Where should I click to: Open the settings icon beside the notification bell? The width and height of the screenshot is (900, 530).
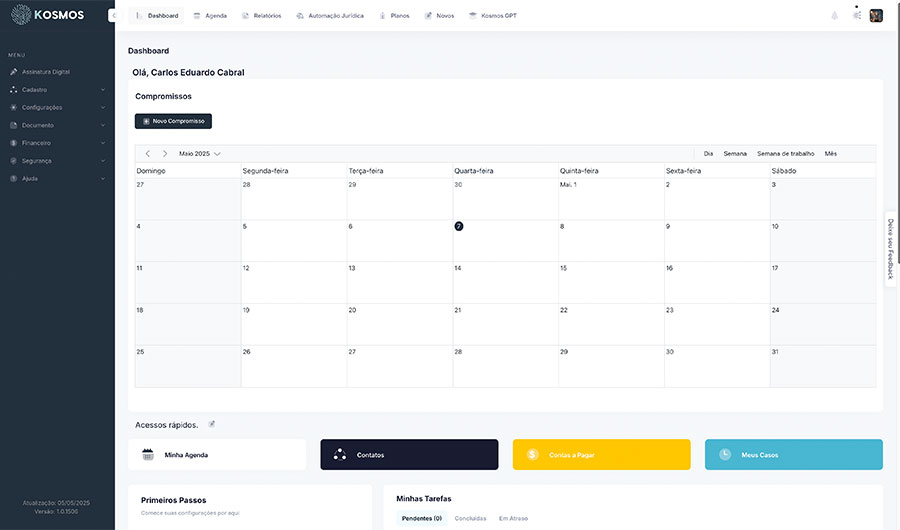coord(857,16)
